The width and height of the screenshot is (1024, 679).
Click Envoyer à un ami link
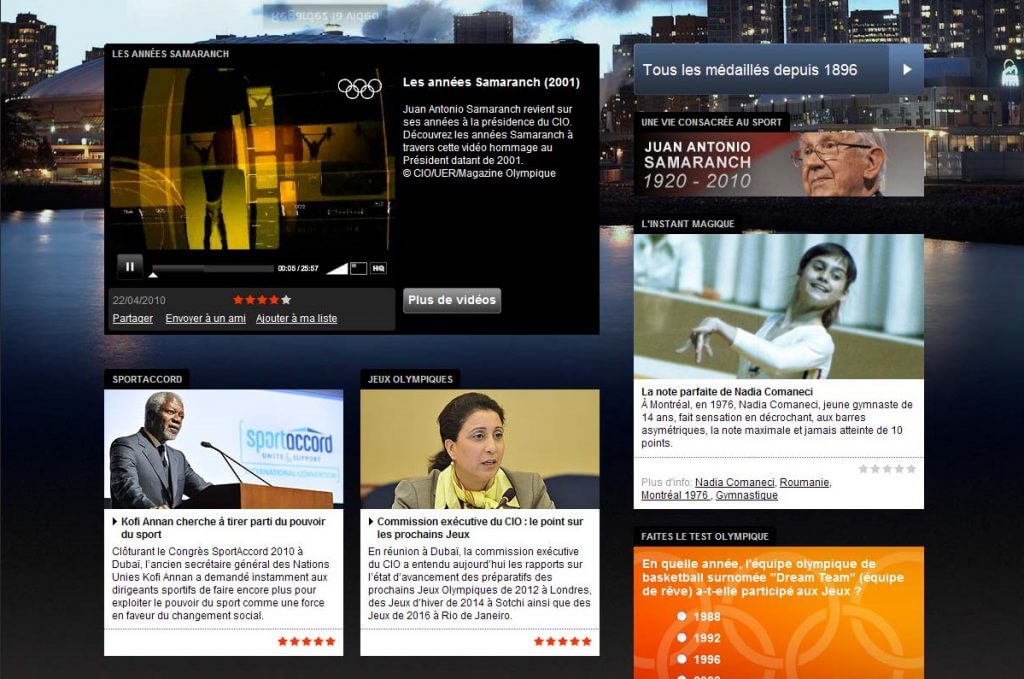tap(206, 319)
